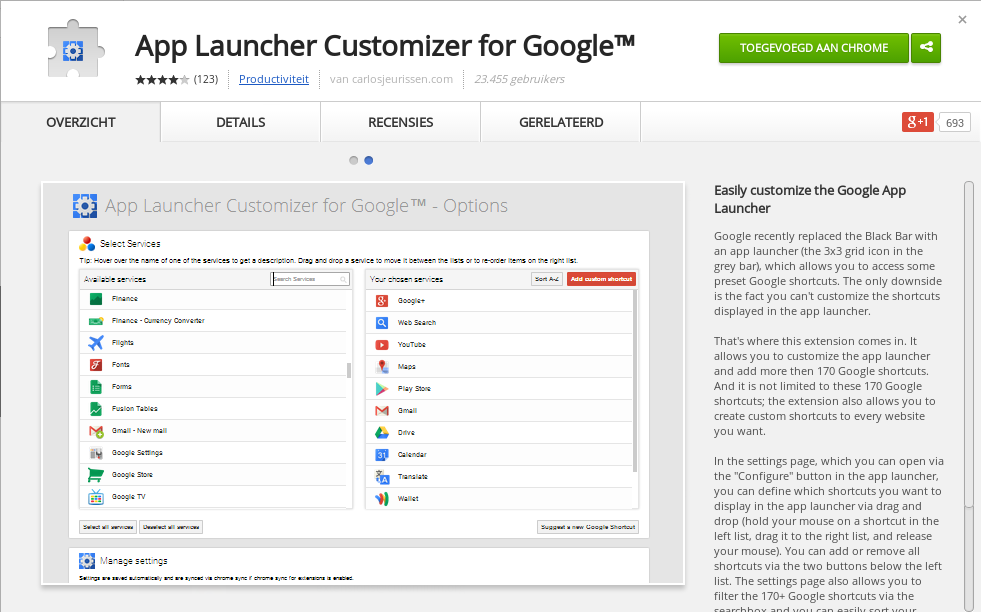
Task: Go to the Gerelateerd tab
Action: [561, 122]
